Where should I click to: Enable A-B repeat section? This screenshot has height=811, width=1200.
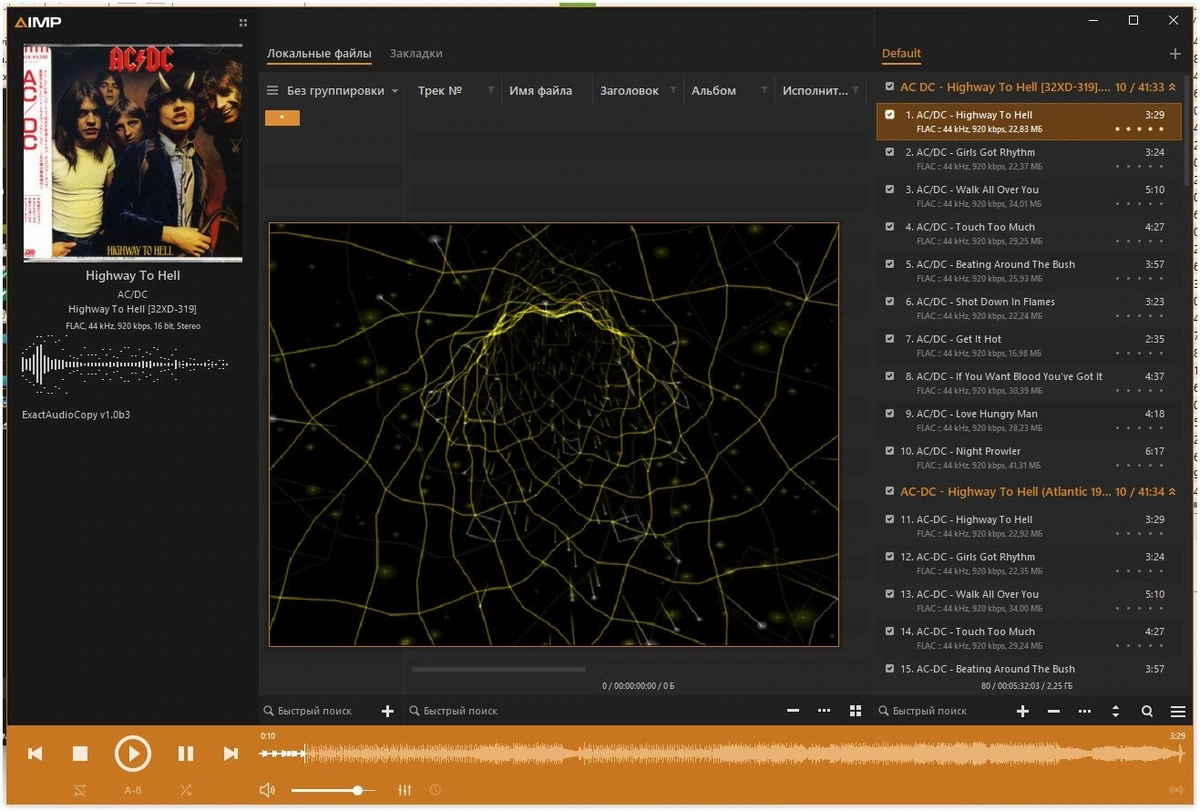133,790
